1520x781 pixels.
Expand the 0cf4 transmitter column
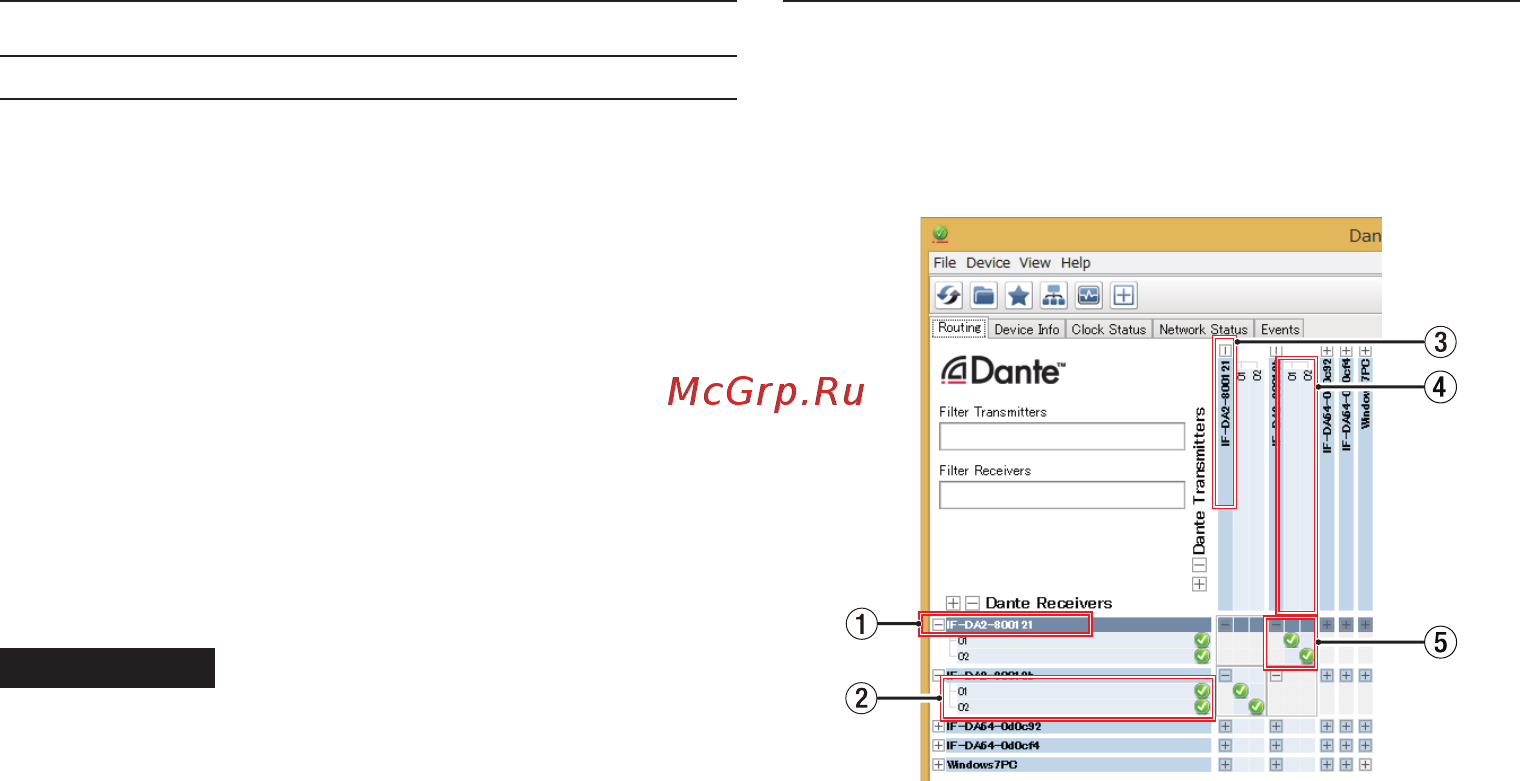pyautogui.click(x=1346, y=351)
